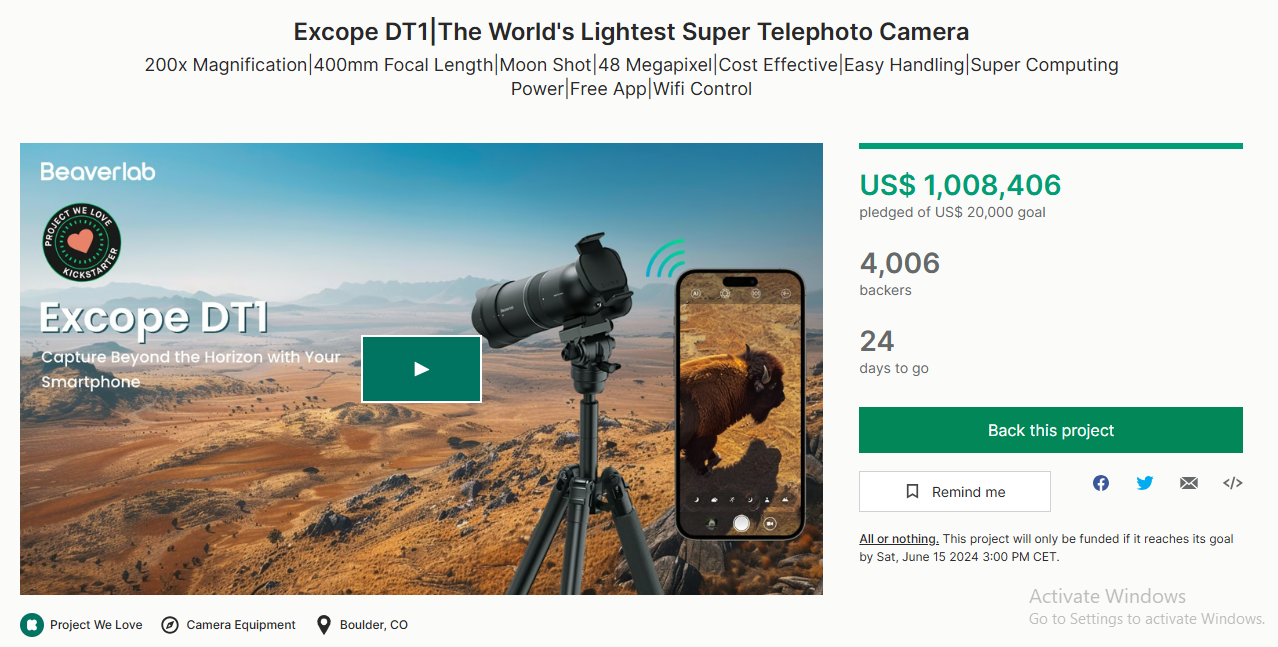Image resolution: width=1278 pixels, height=647 pixels.
Task: Share project via email envelope icon
Action: pos(1188,483)
